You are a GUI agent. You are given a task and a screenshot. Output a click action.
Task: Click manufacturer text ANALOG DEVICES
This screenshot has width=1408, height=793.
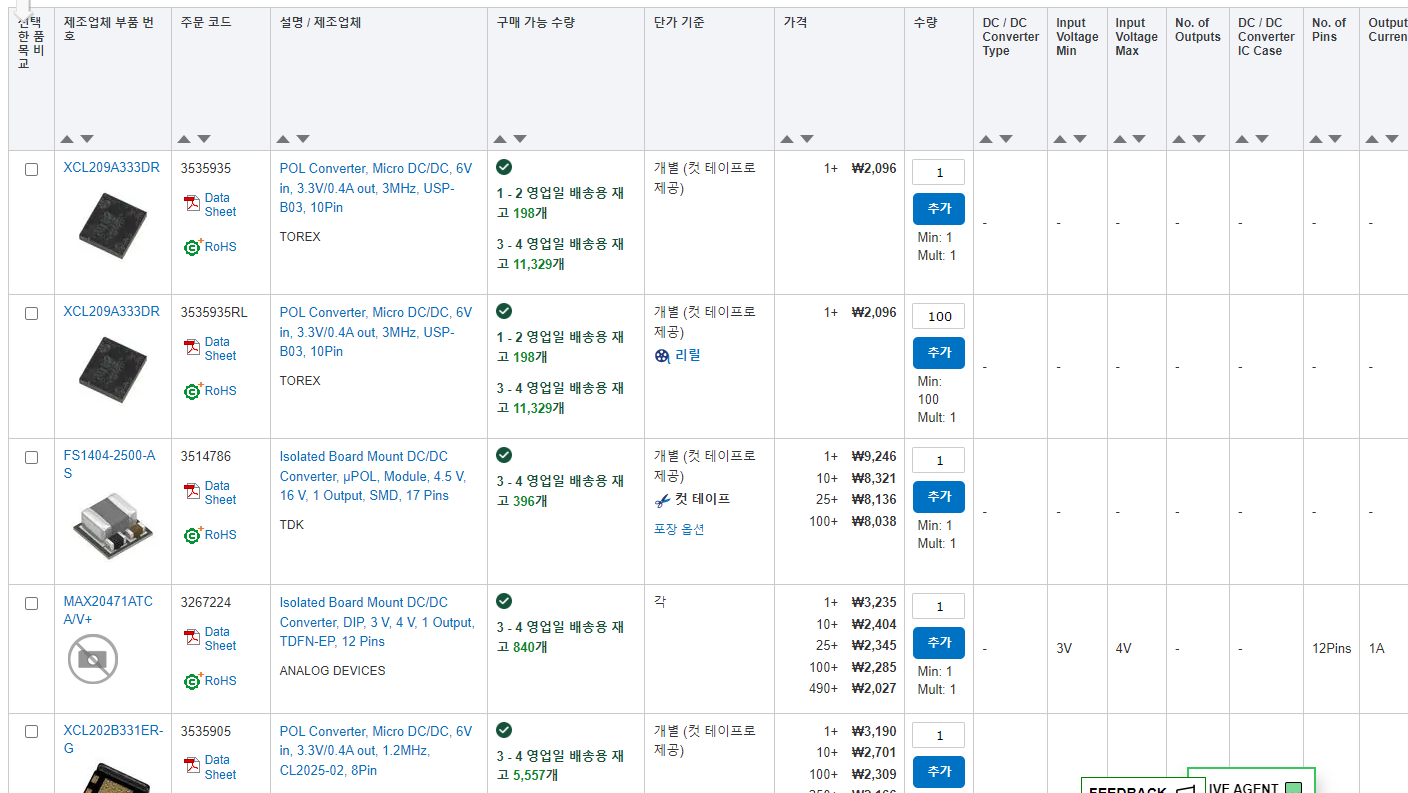pos(332,671)
